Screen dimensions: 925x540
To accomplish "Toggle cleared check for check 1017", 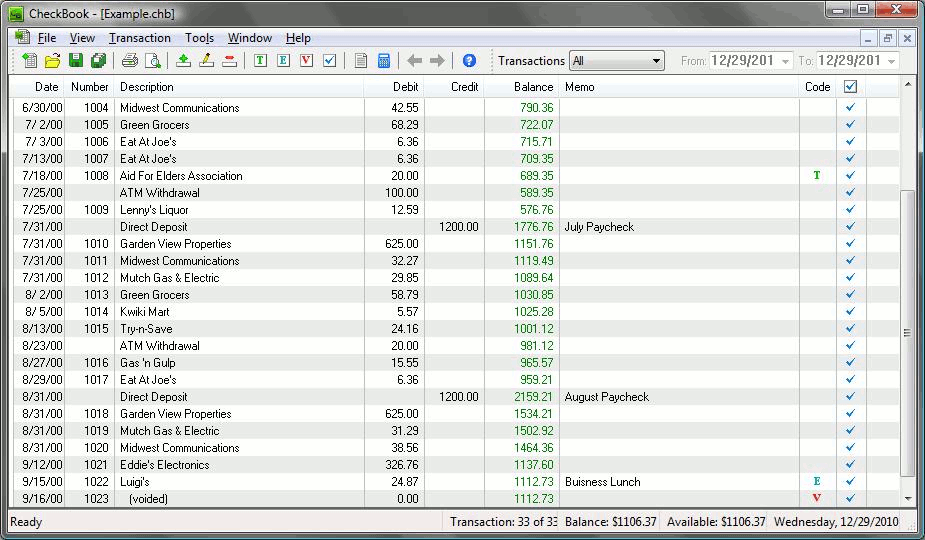I will [x=850, y=379].
